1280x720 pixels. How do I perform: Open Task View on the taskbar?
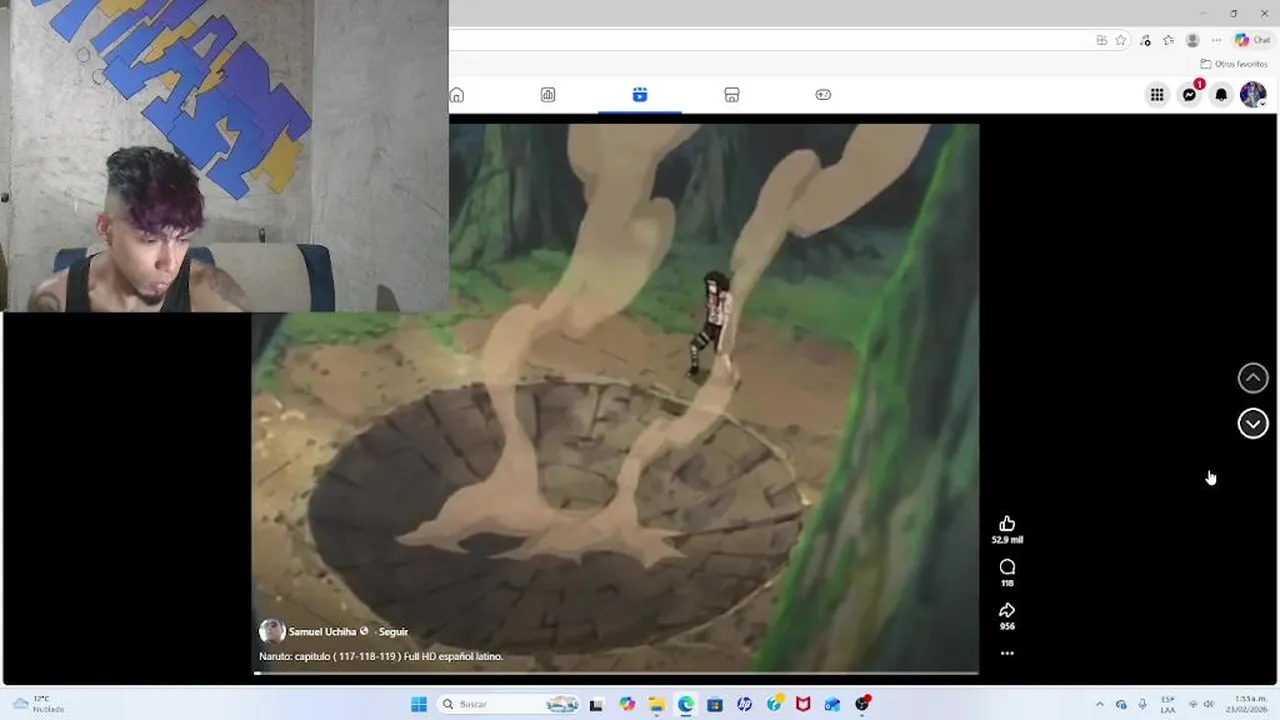click(x=596, y=704)
